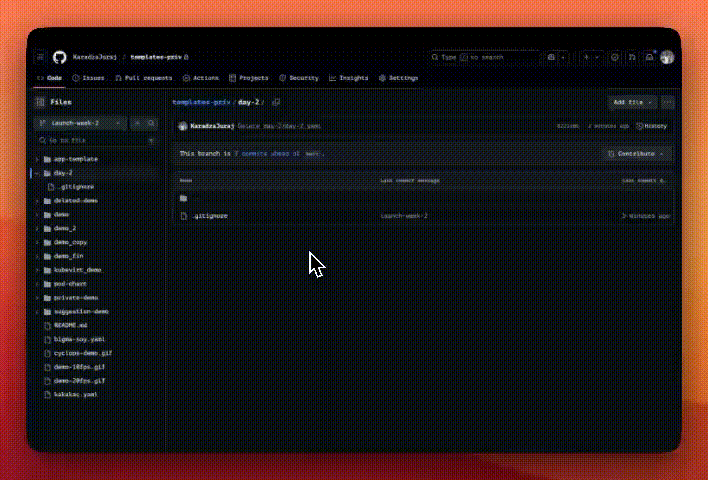Open the Add file dropdown
This screenshot has width=708, height=480.
pos(632,102)
